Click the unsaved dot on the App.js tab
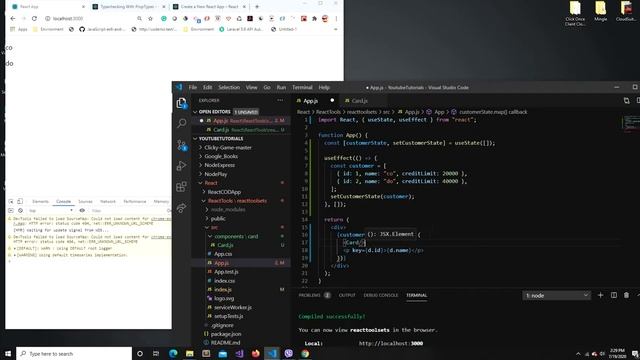Image resolution: width=640 pixels, height=360 pixels. [x=332, y=100]
